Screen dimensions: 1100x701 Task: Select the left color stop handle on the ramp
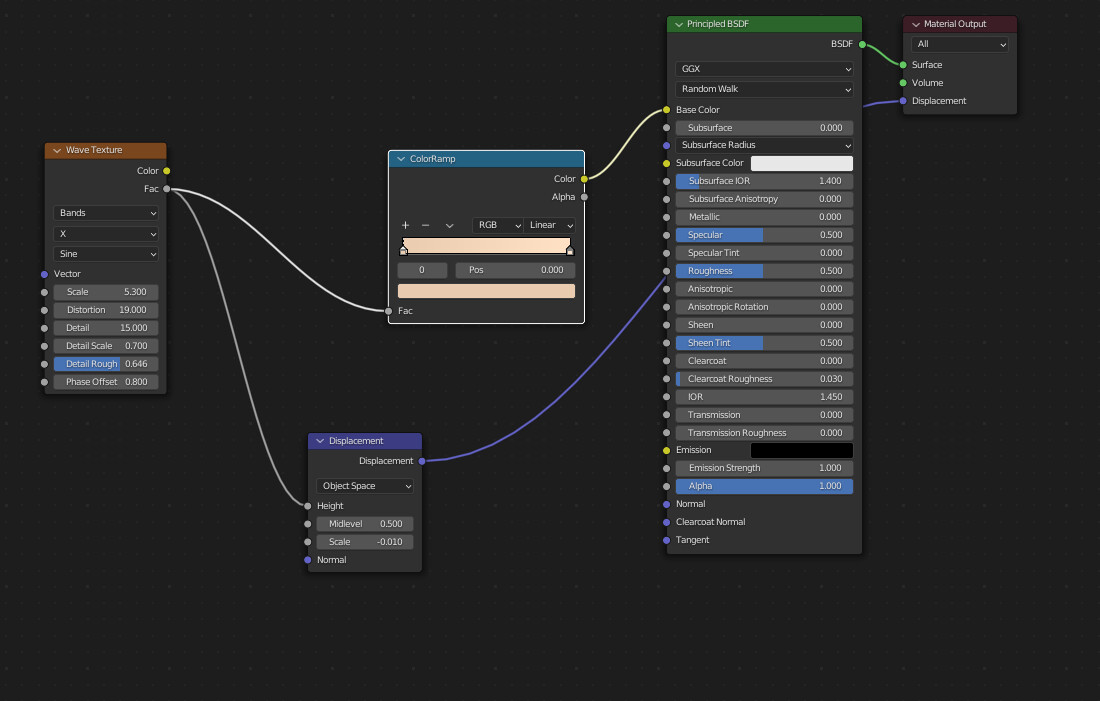(403, 251)
